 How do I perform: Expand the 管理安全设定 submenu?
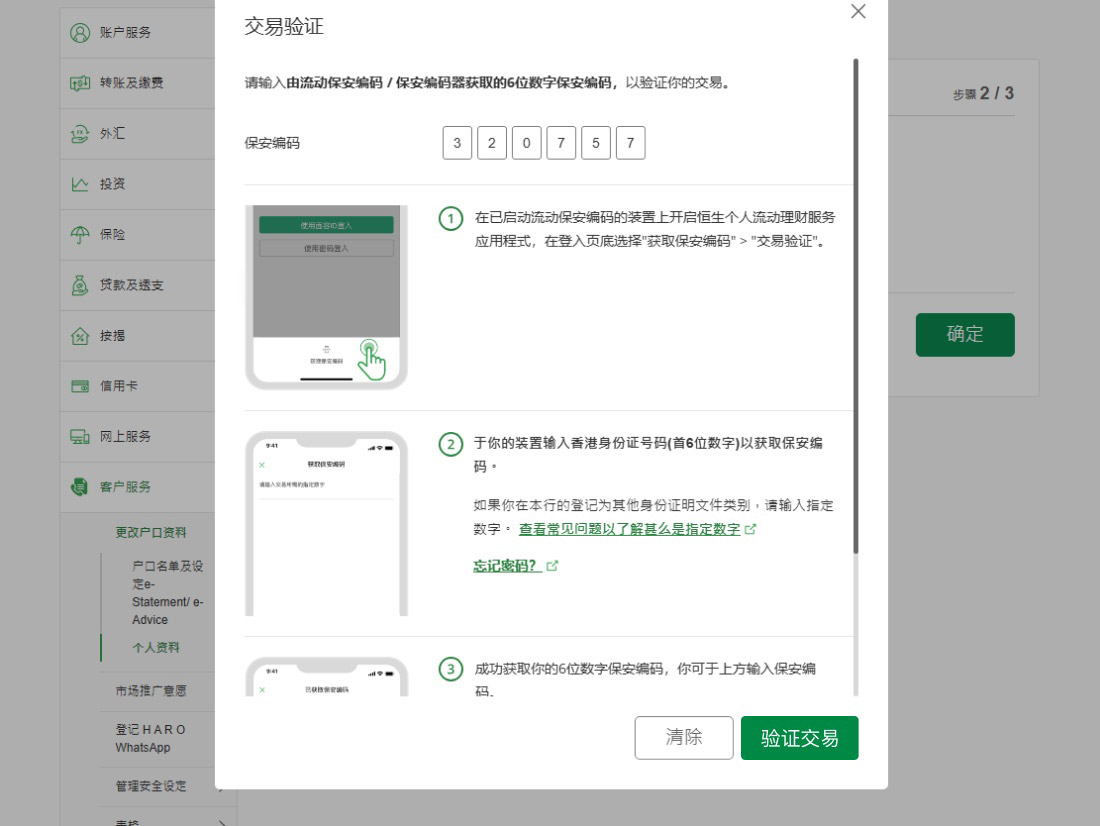(x=150, y=786)
